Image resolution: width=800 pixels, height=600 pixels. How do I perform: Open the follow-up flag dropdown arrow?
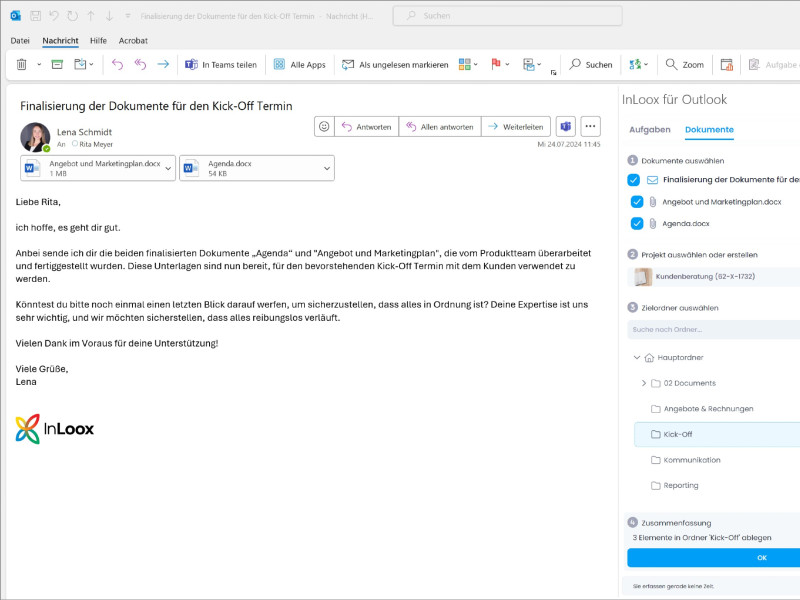coord(507,65)
